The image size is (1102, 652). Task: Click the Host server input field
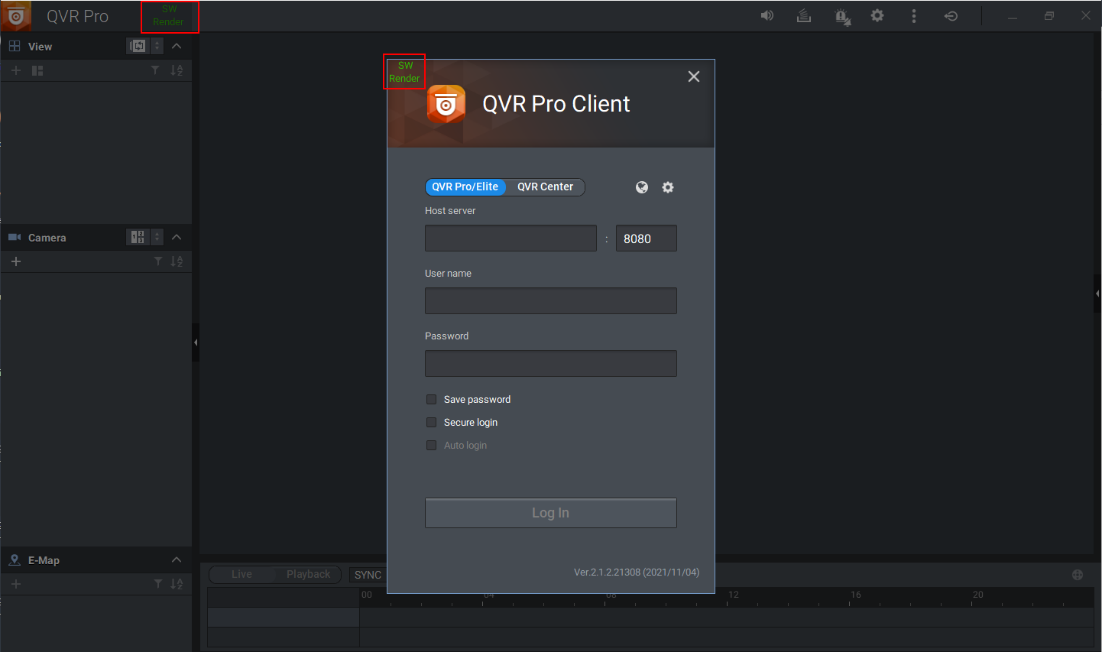tap(510, 238)
